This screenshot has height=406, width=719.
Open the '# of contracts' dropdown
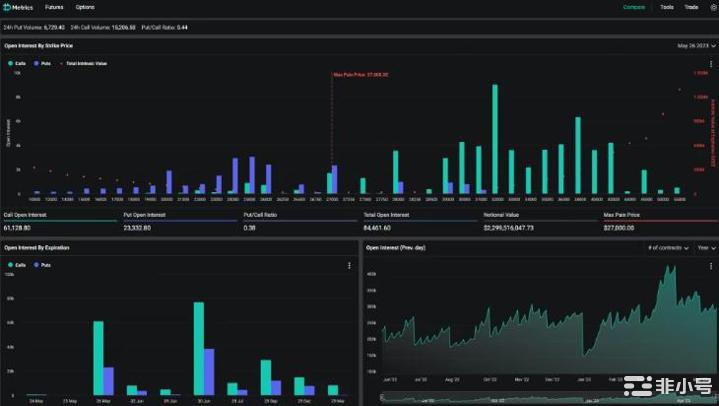coord(666,247)
